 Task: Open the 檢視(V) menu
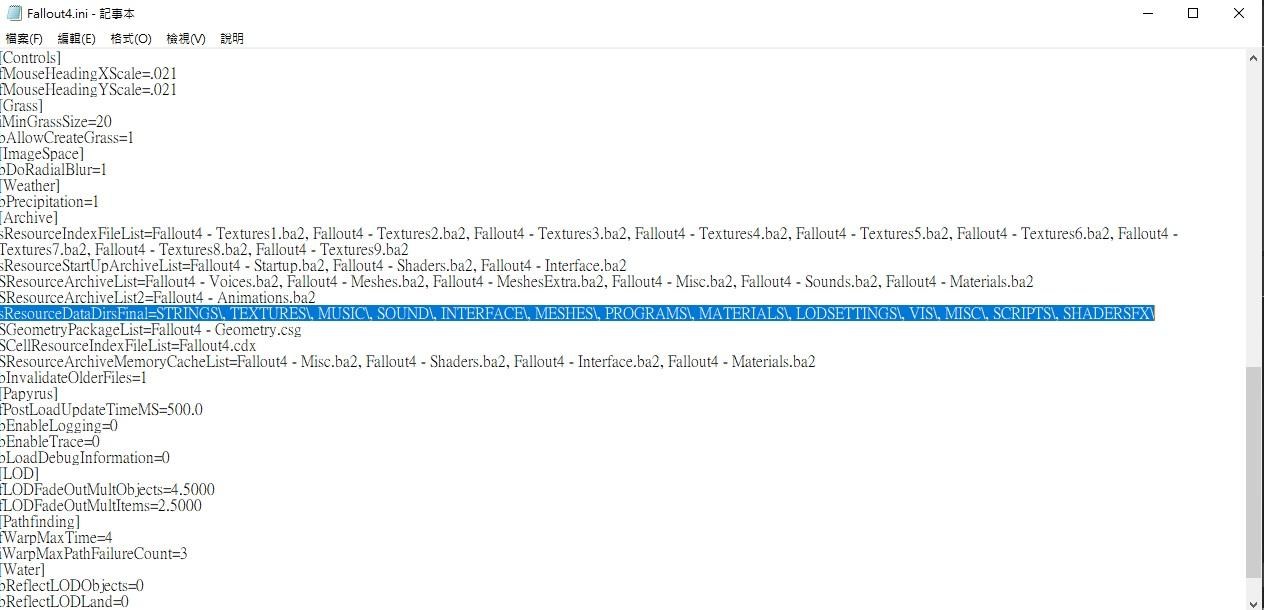[186, 38]
